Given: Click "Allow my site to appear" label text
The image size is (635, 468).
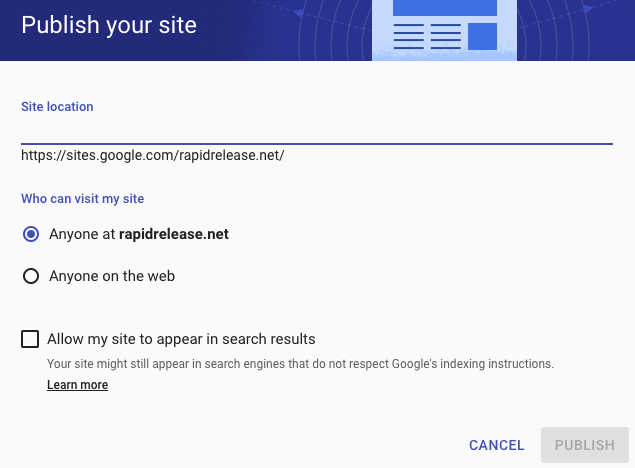Looking at the screenshot, I should 182,339.
